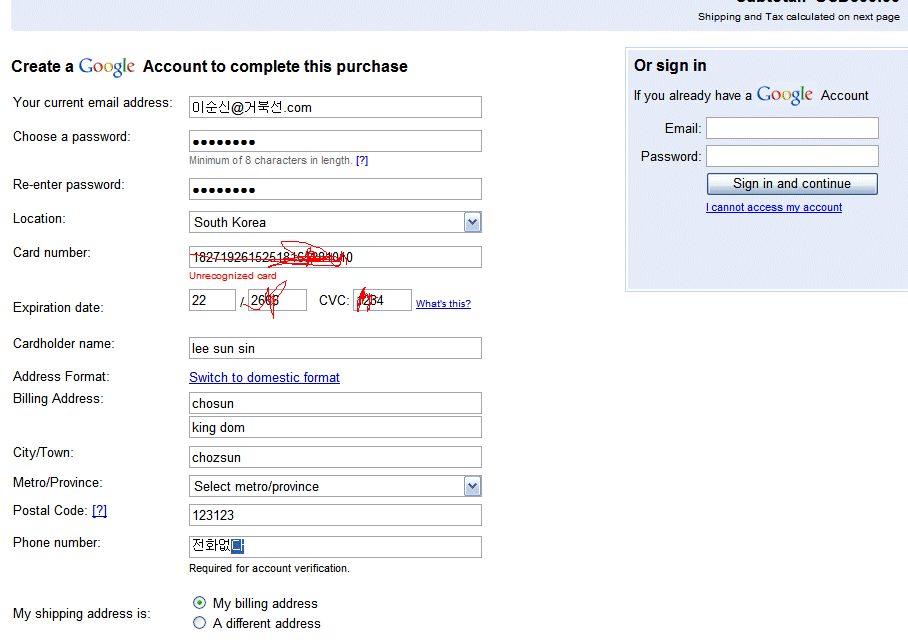Focus the sign-in Password field
Image resolution: width=908 pixels, height=643 pixels.
pyautogui.click(x=791, y=156)
